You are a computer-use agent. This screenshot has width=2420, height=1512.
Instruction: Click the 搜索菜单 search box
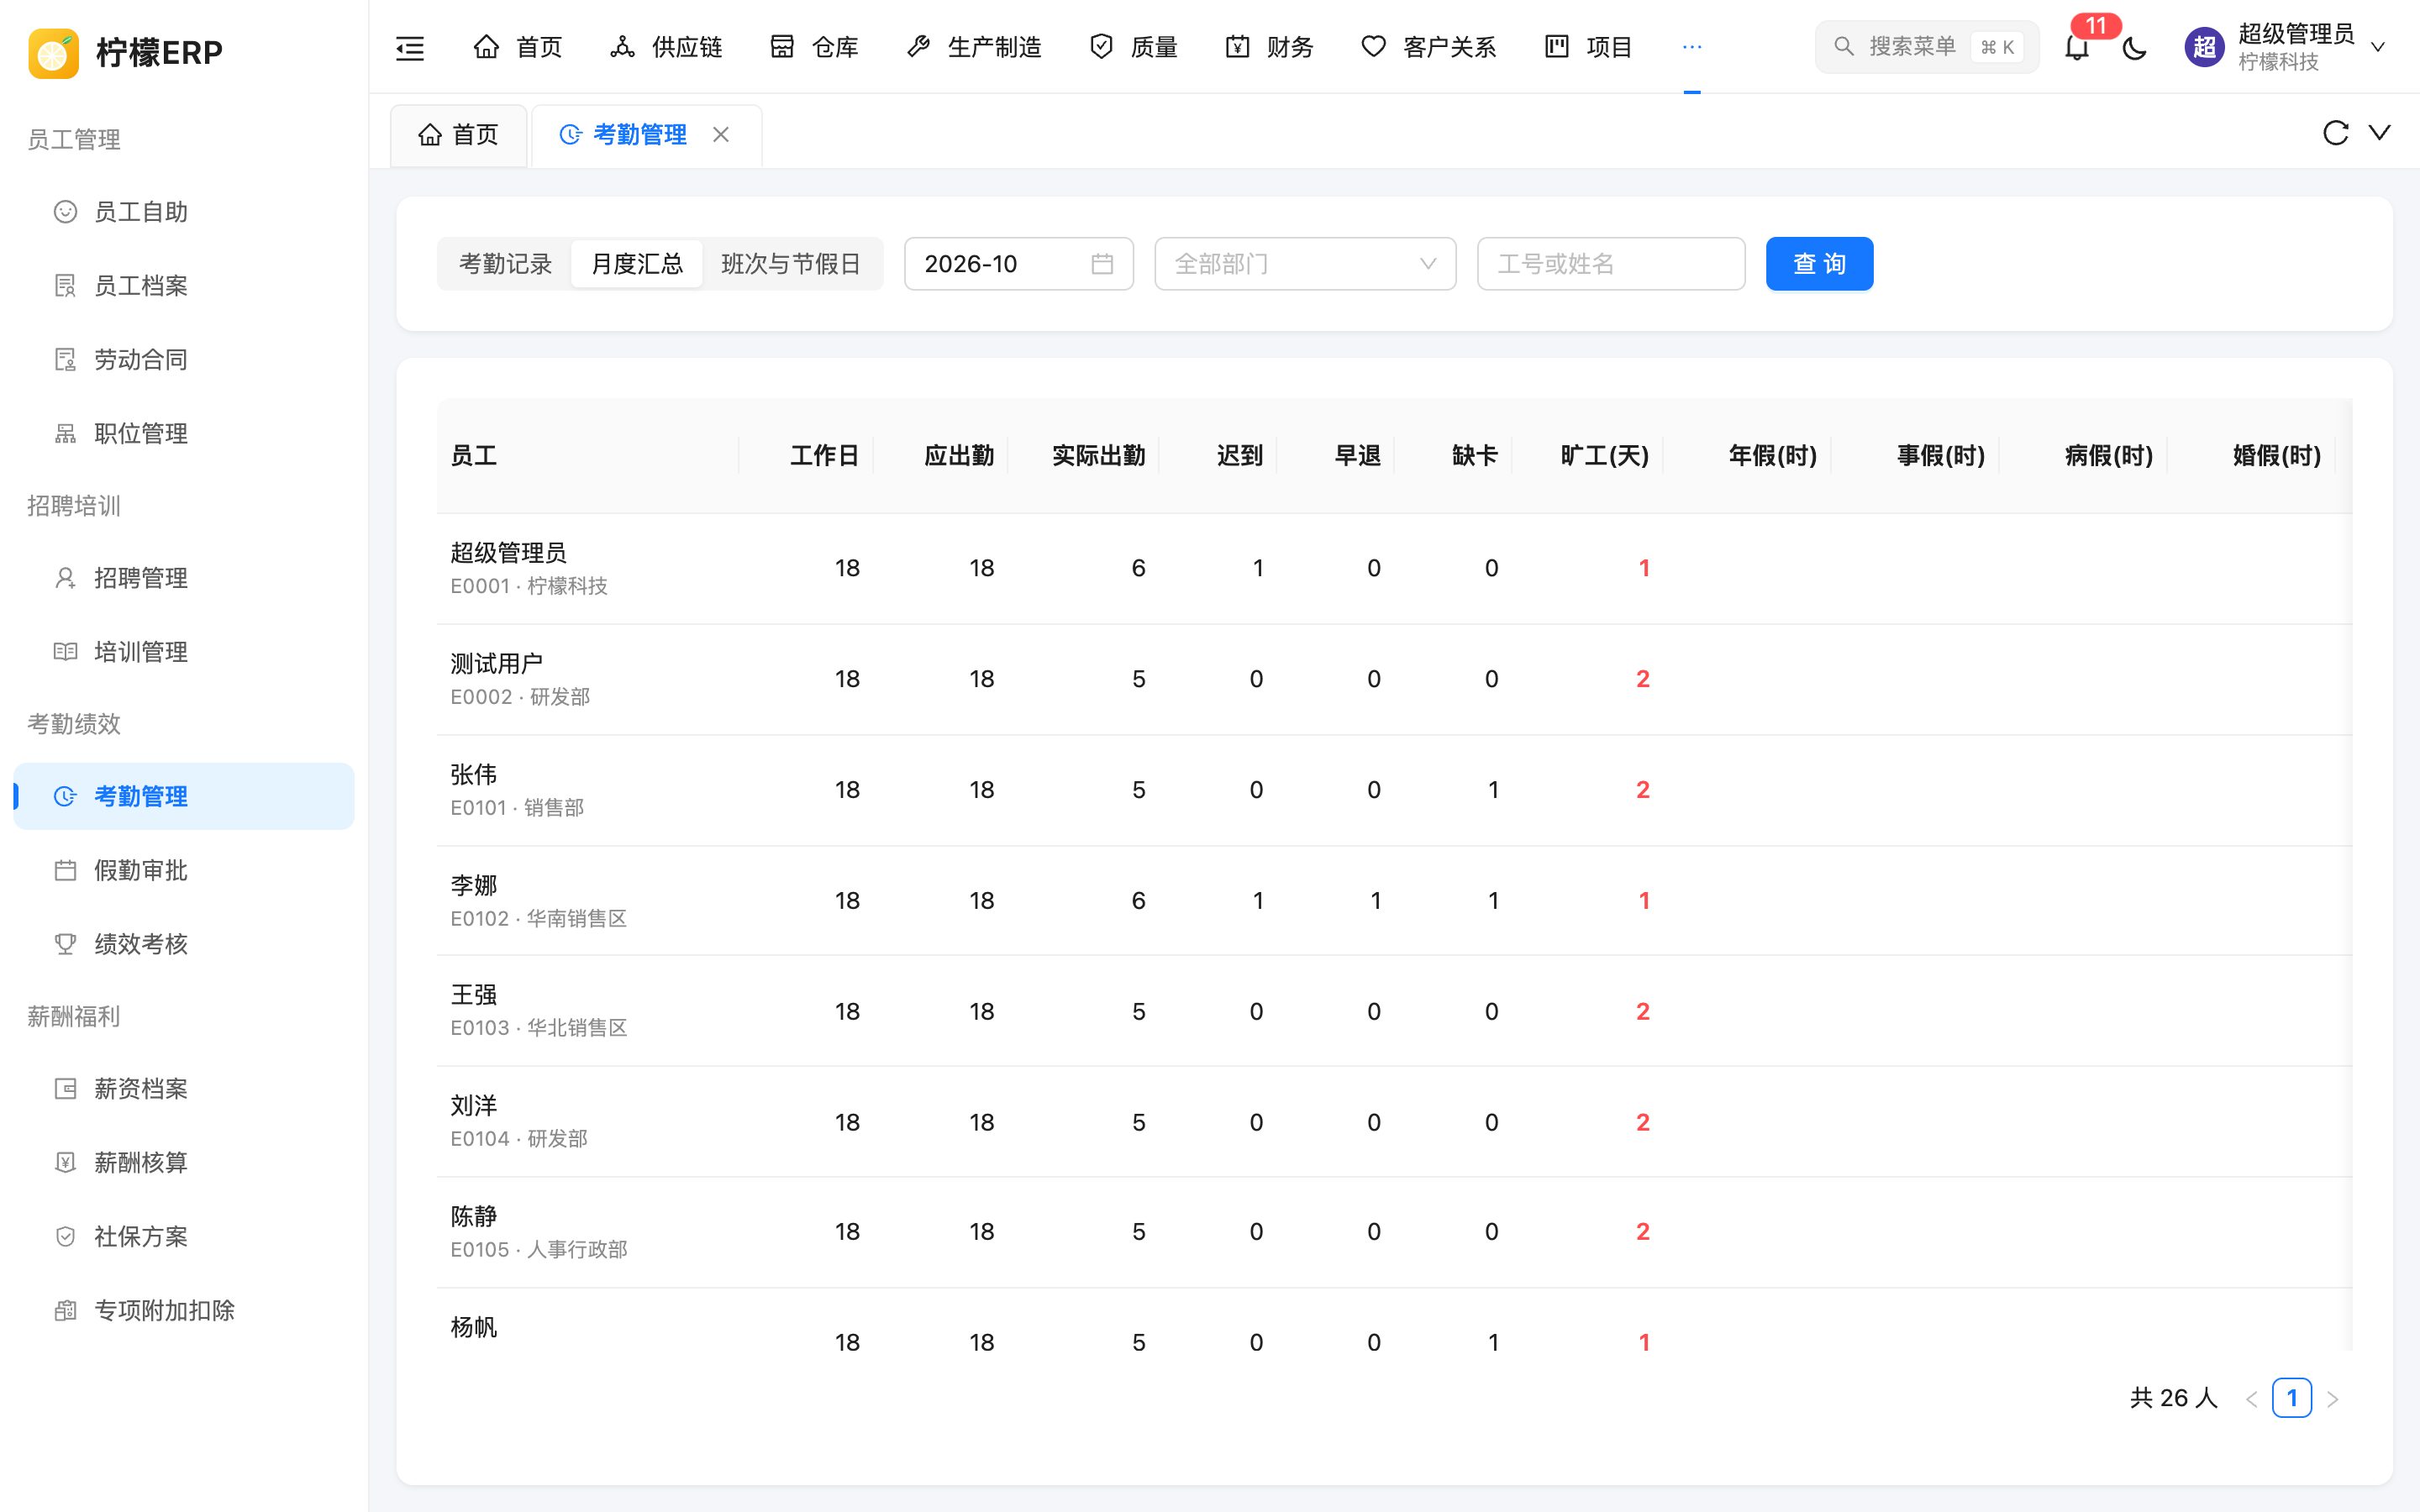click(1926, 47)
